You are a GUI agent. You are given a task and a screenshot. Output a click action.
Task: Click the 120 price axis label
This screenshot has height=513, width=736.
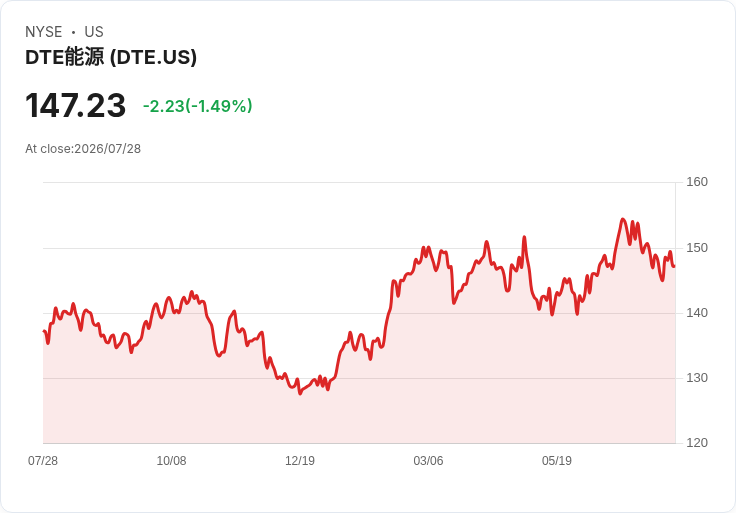click(697, 443)
